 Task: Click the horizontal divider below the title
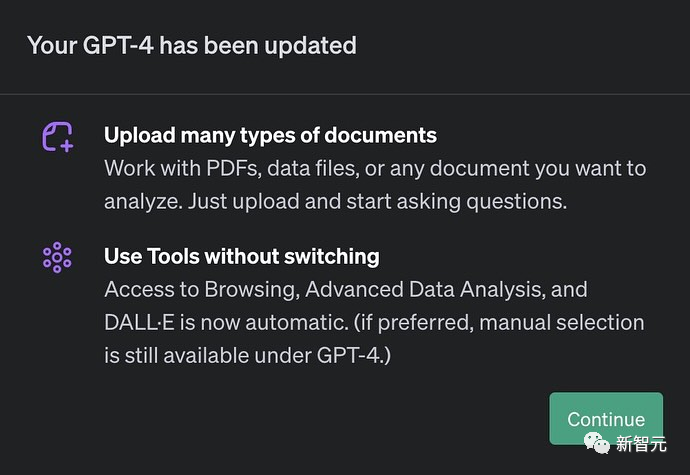click(345, 94)
